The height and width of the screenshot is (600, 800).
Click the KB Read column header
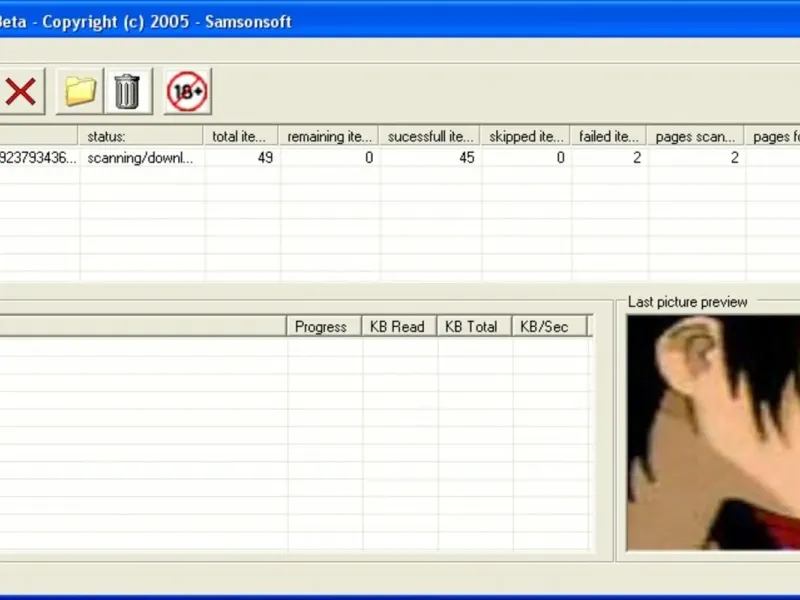[x=399, y=327]
